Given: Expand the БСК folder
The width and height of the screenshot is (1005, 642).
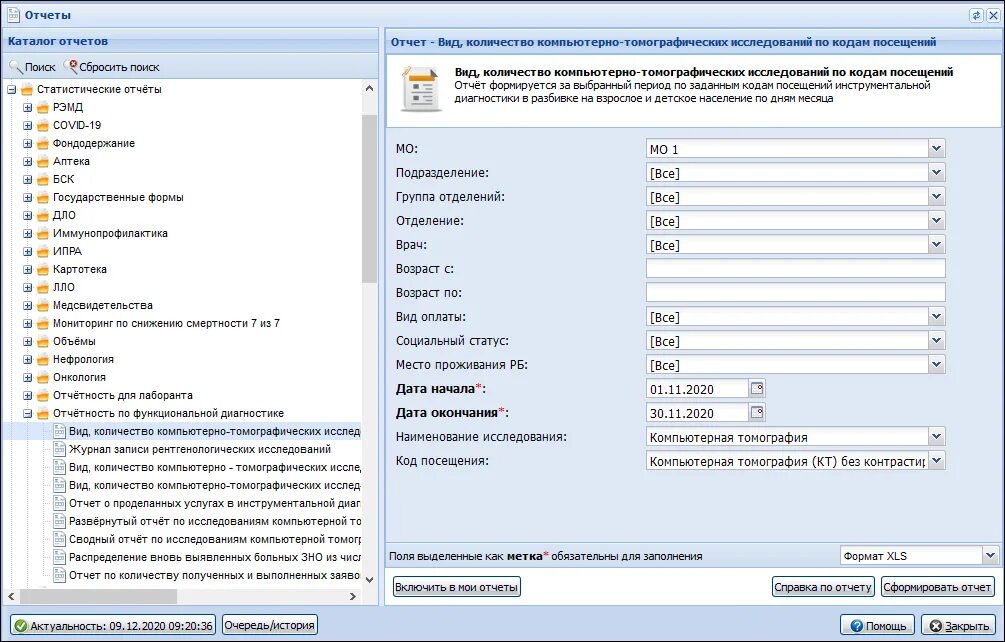Looking at the screenshot, I should 28,179.
